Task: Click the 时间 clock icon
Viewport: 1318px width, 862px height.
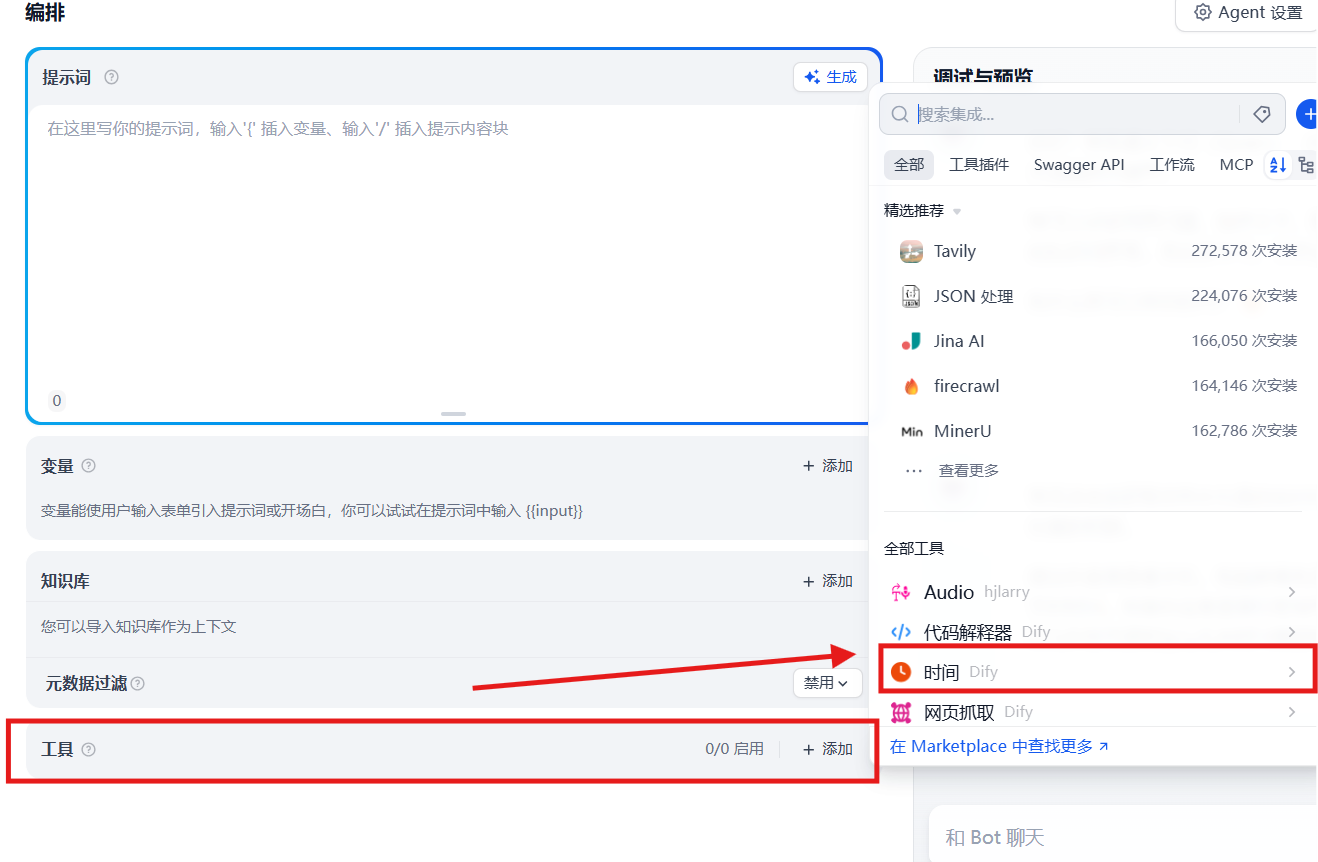Action: (x=901, y=672)
